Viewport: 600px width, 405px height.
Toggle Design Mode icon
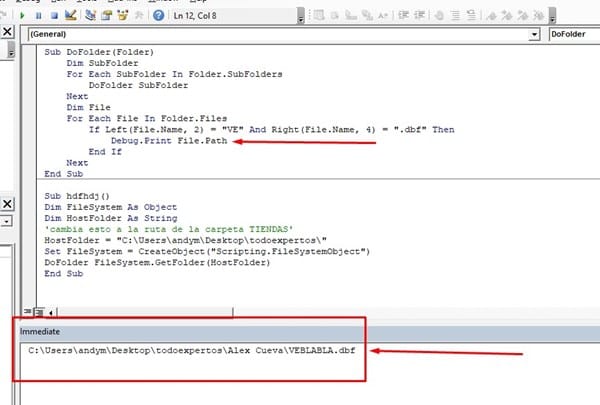[70, 15]
